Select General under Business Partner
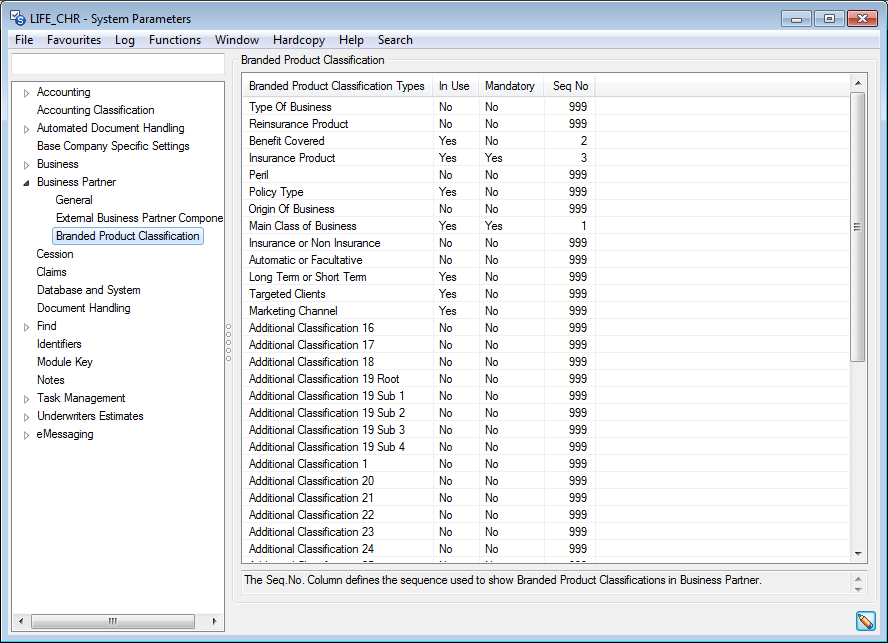The width and height of the screenshot is (888, 643). click(74, 200)
